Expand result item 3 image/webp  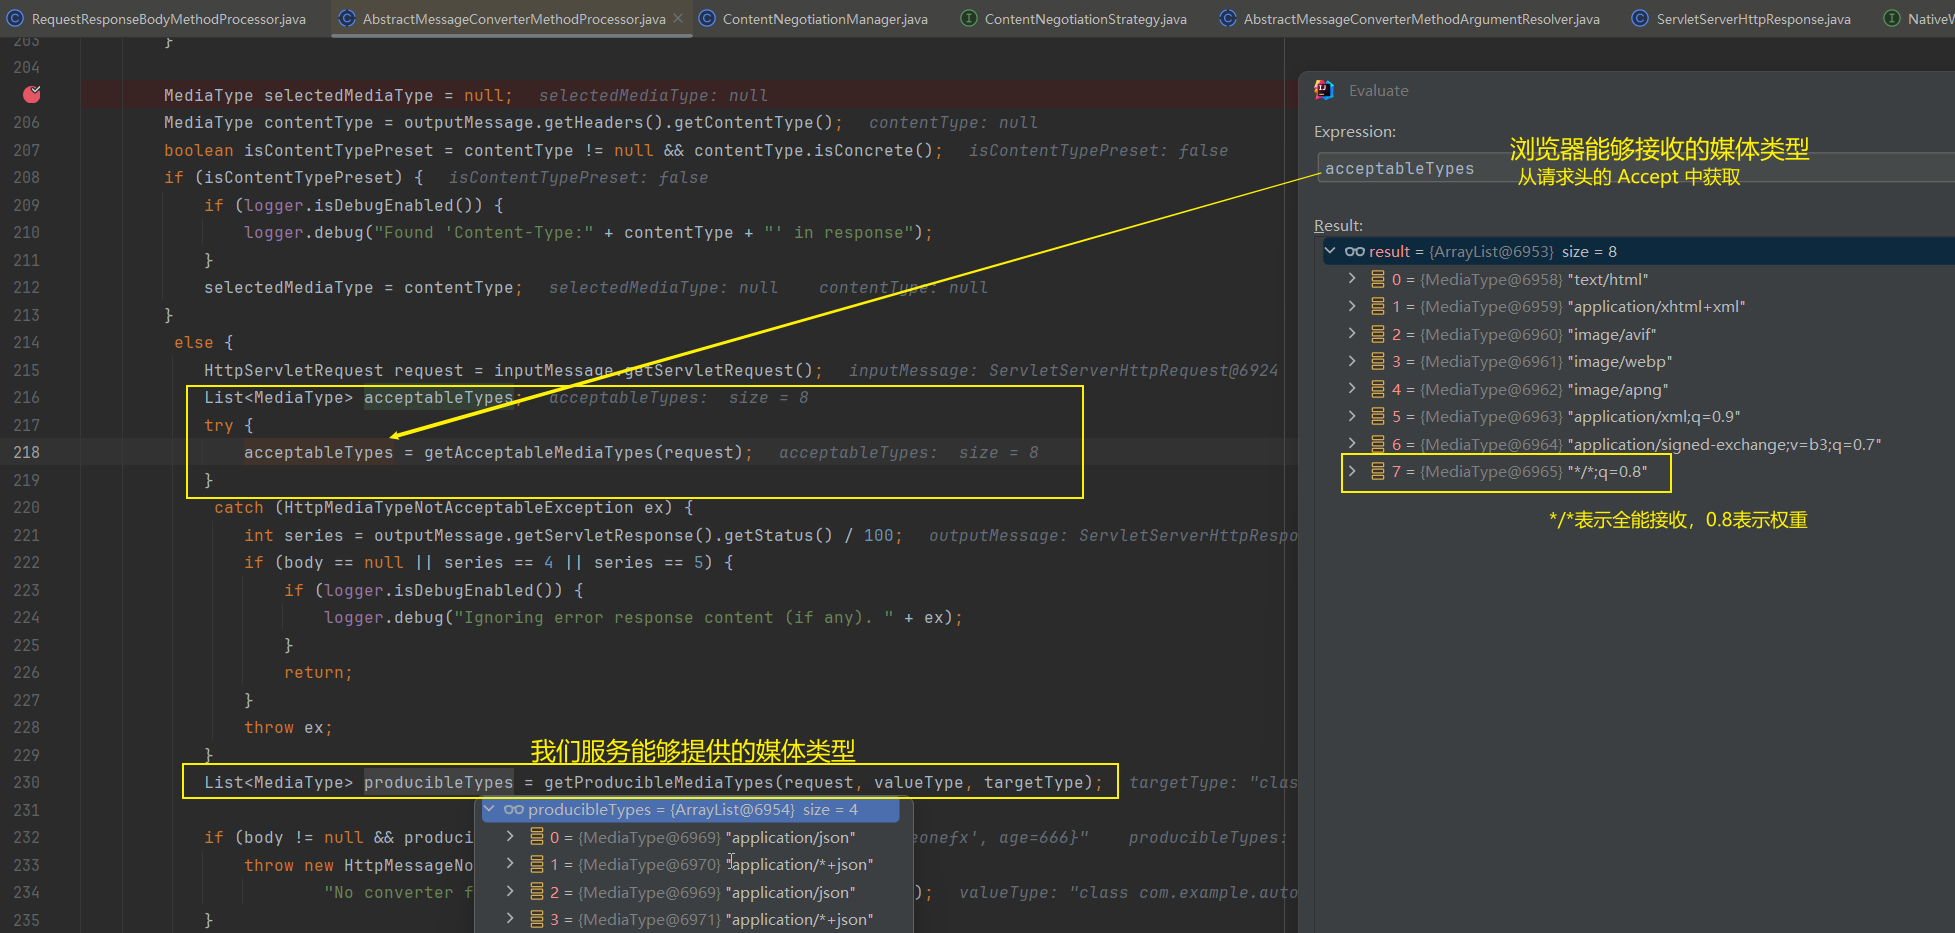1352,361
